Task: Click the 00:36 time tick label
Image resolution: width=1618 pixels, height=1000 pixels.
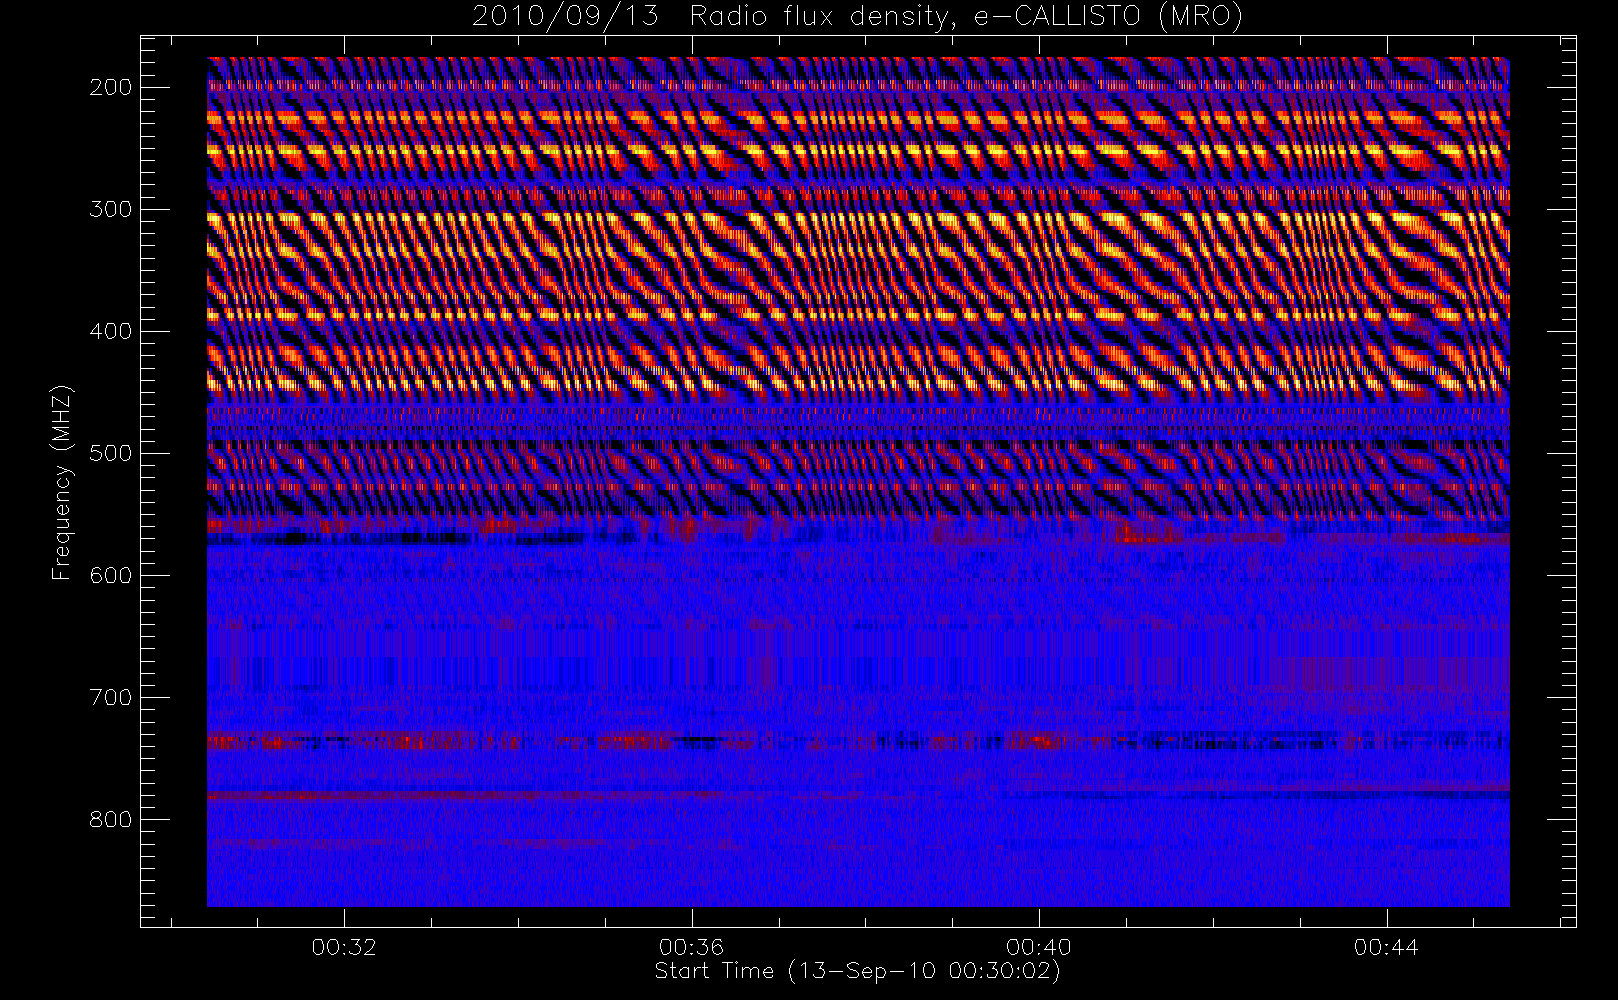Action: click(691, 947)
